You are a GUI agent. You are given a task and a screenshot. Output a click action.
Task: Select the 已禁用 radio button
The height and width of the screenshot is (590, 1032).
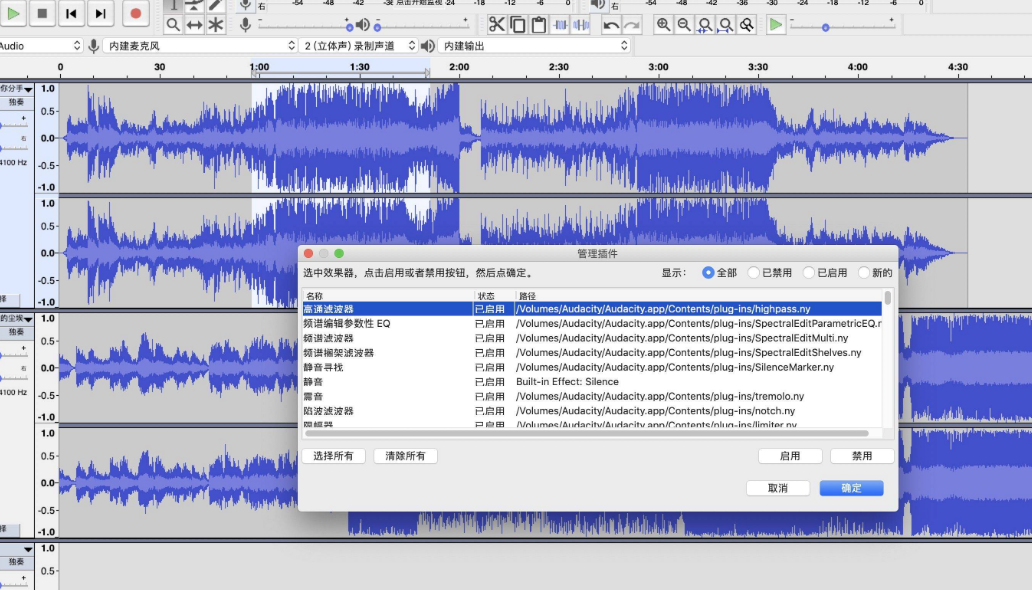(x=754, y=273)
